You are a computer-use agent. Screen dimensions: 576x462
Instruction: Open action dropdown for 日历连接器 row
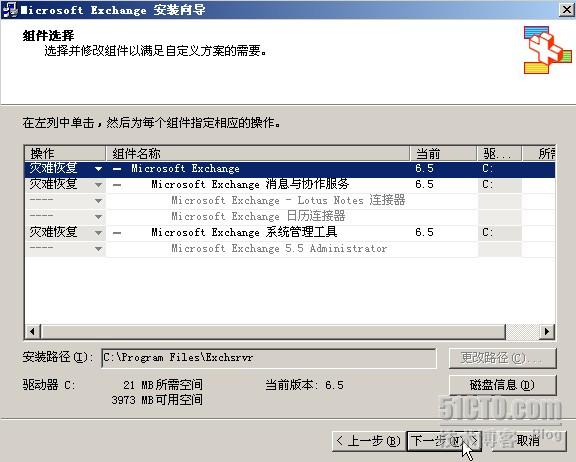(98, 217)
